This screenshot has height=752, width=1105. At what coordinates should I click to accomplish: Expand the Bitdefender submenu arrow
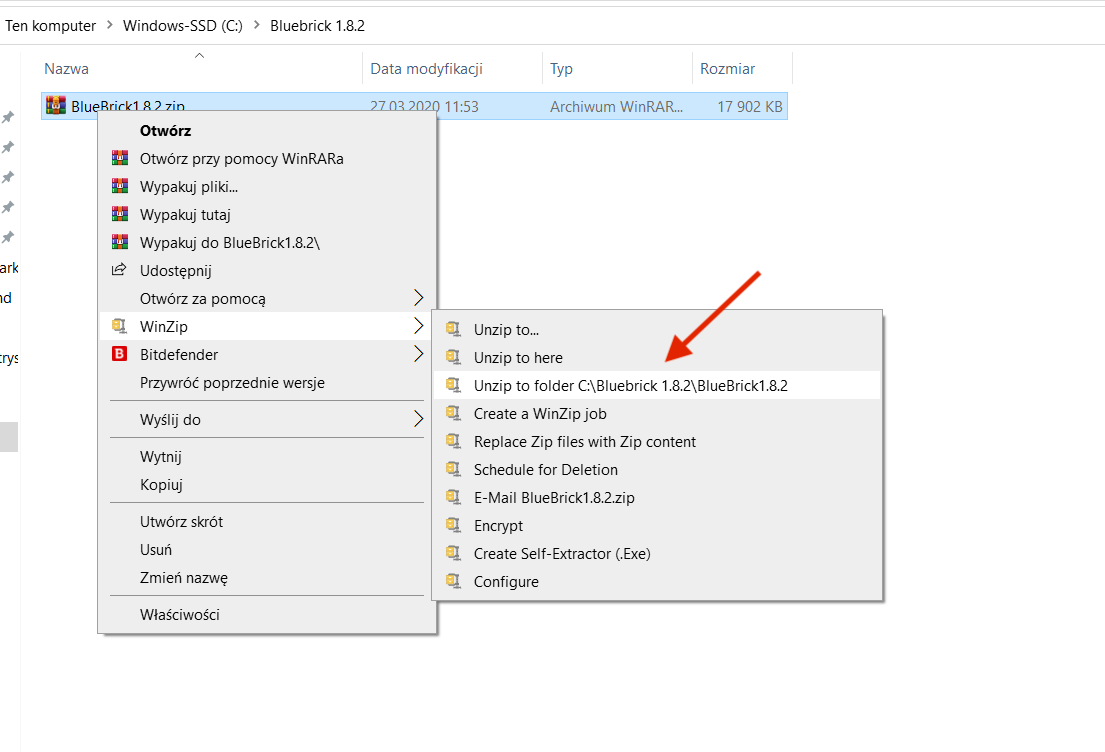tap(418, 354)
